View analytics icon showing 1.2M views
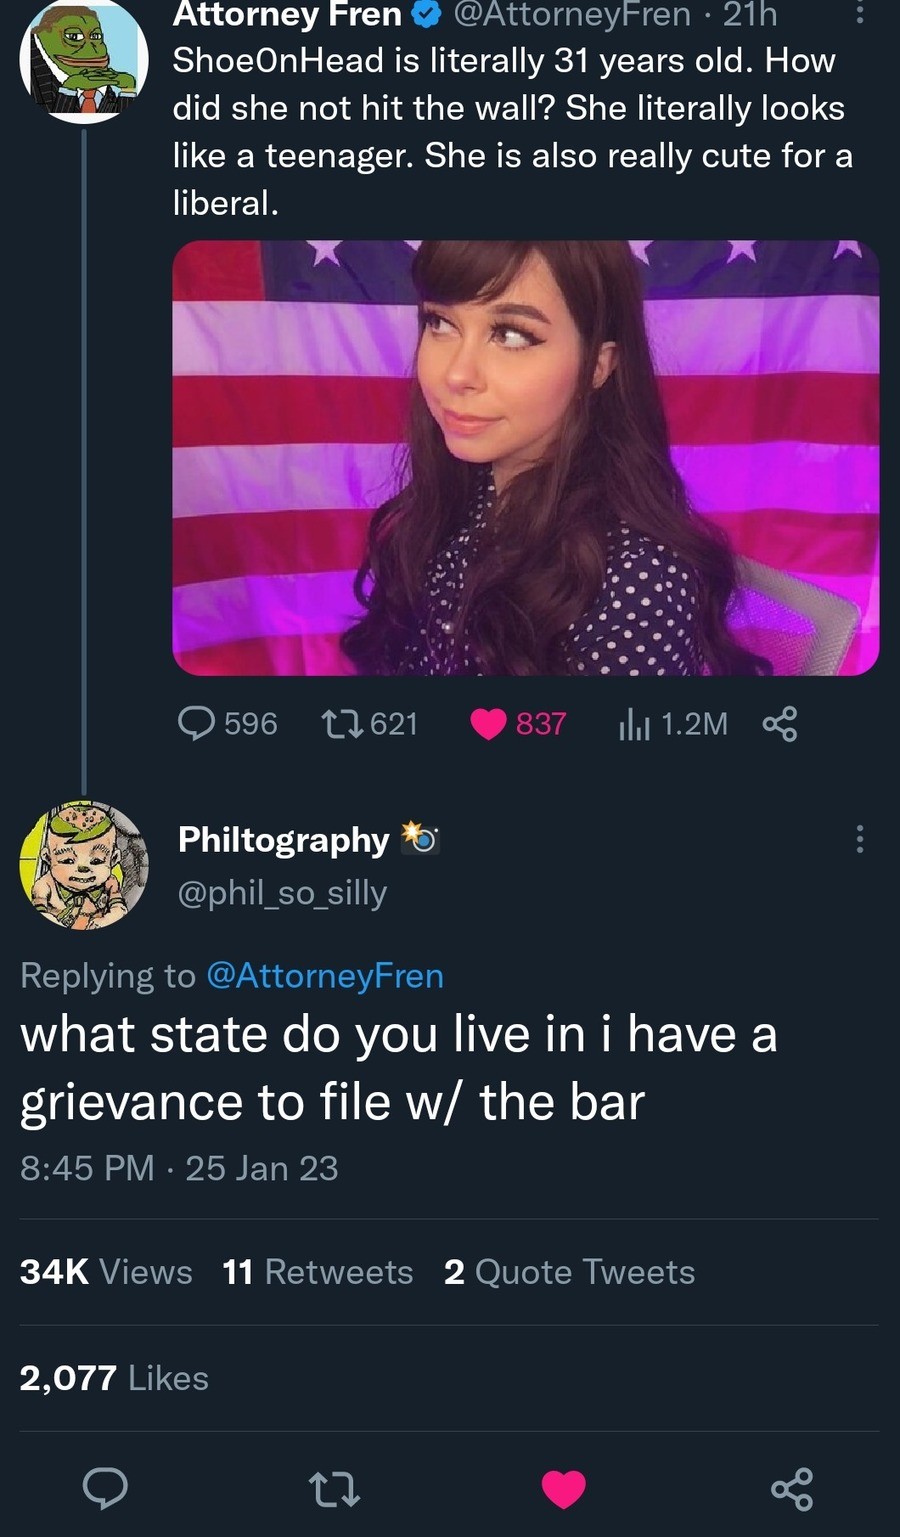The width and height of the screenshot is (900, 1537). click(x=634, y=724)
